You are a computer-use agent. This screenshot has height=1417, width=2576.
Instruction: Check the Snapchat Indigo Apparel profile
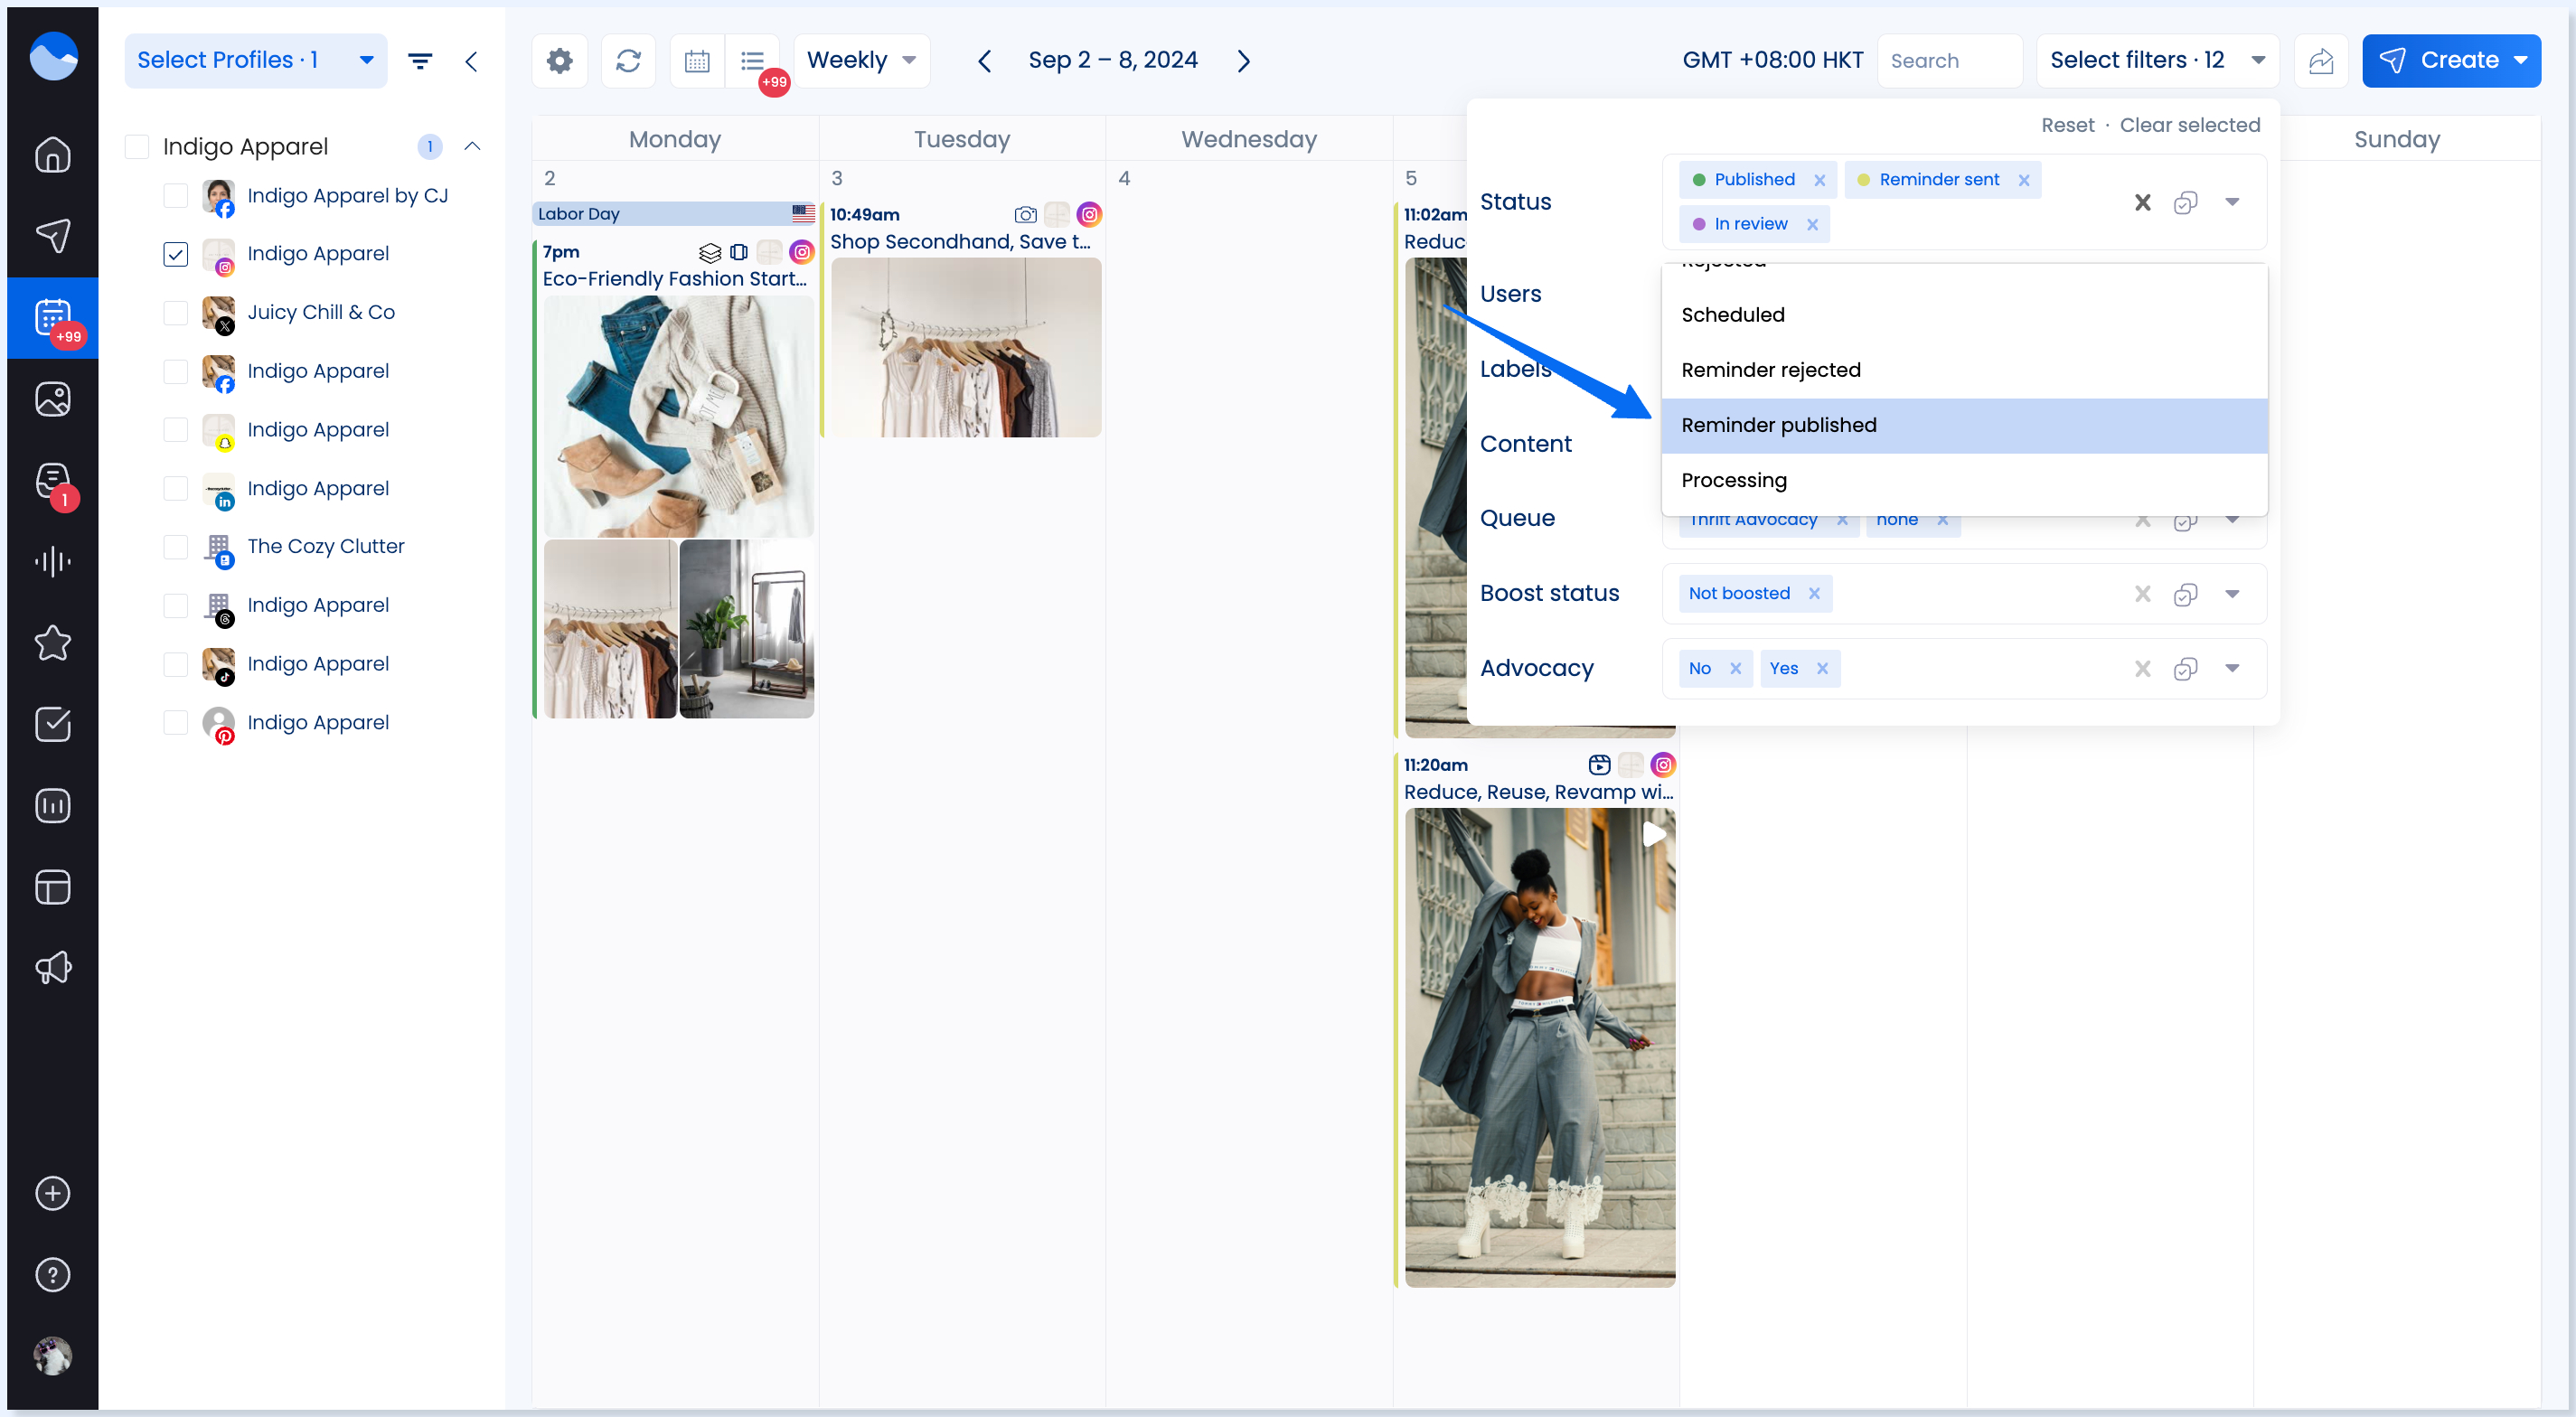click(x=175, y=430)
